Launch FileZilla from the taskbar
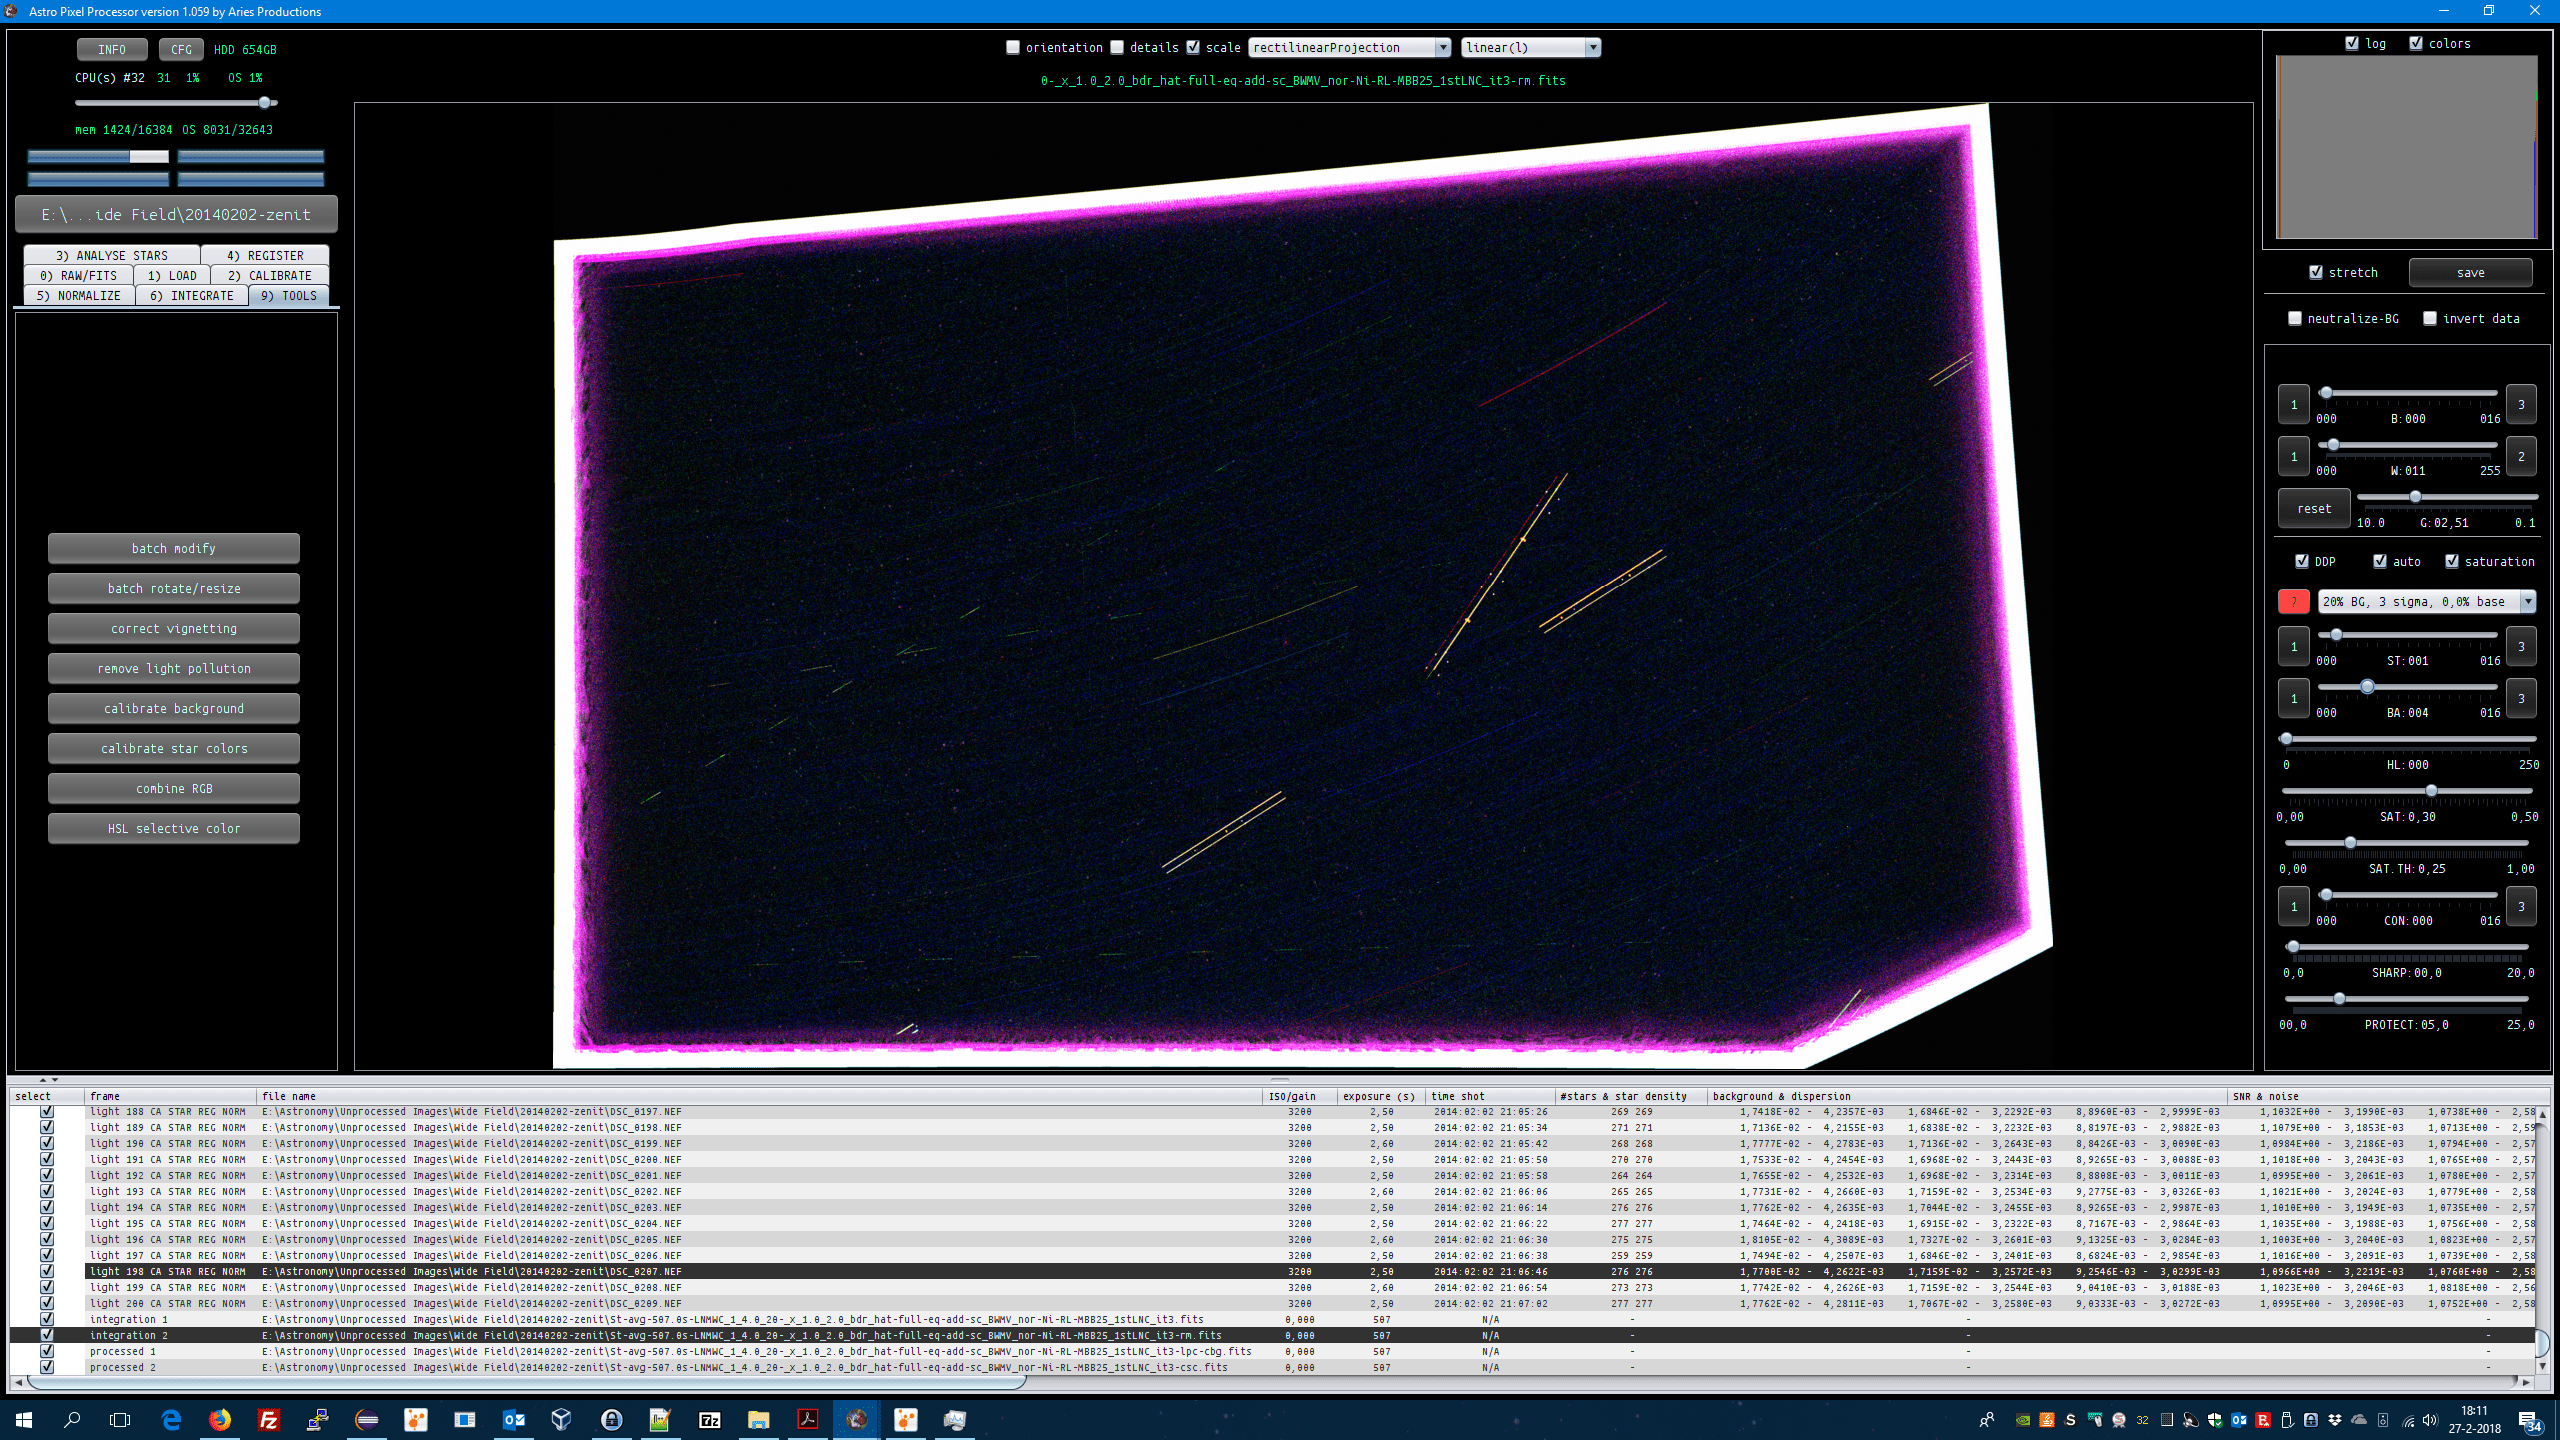This screenshot has height=1440, width=2560. click(269, 1419)
